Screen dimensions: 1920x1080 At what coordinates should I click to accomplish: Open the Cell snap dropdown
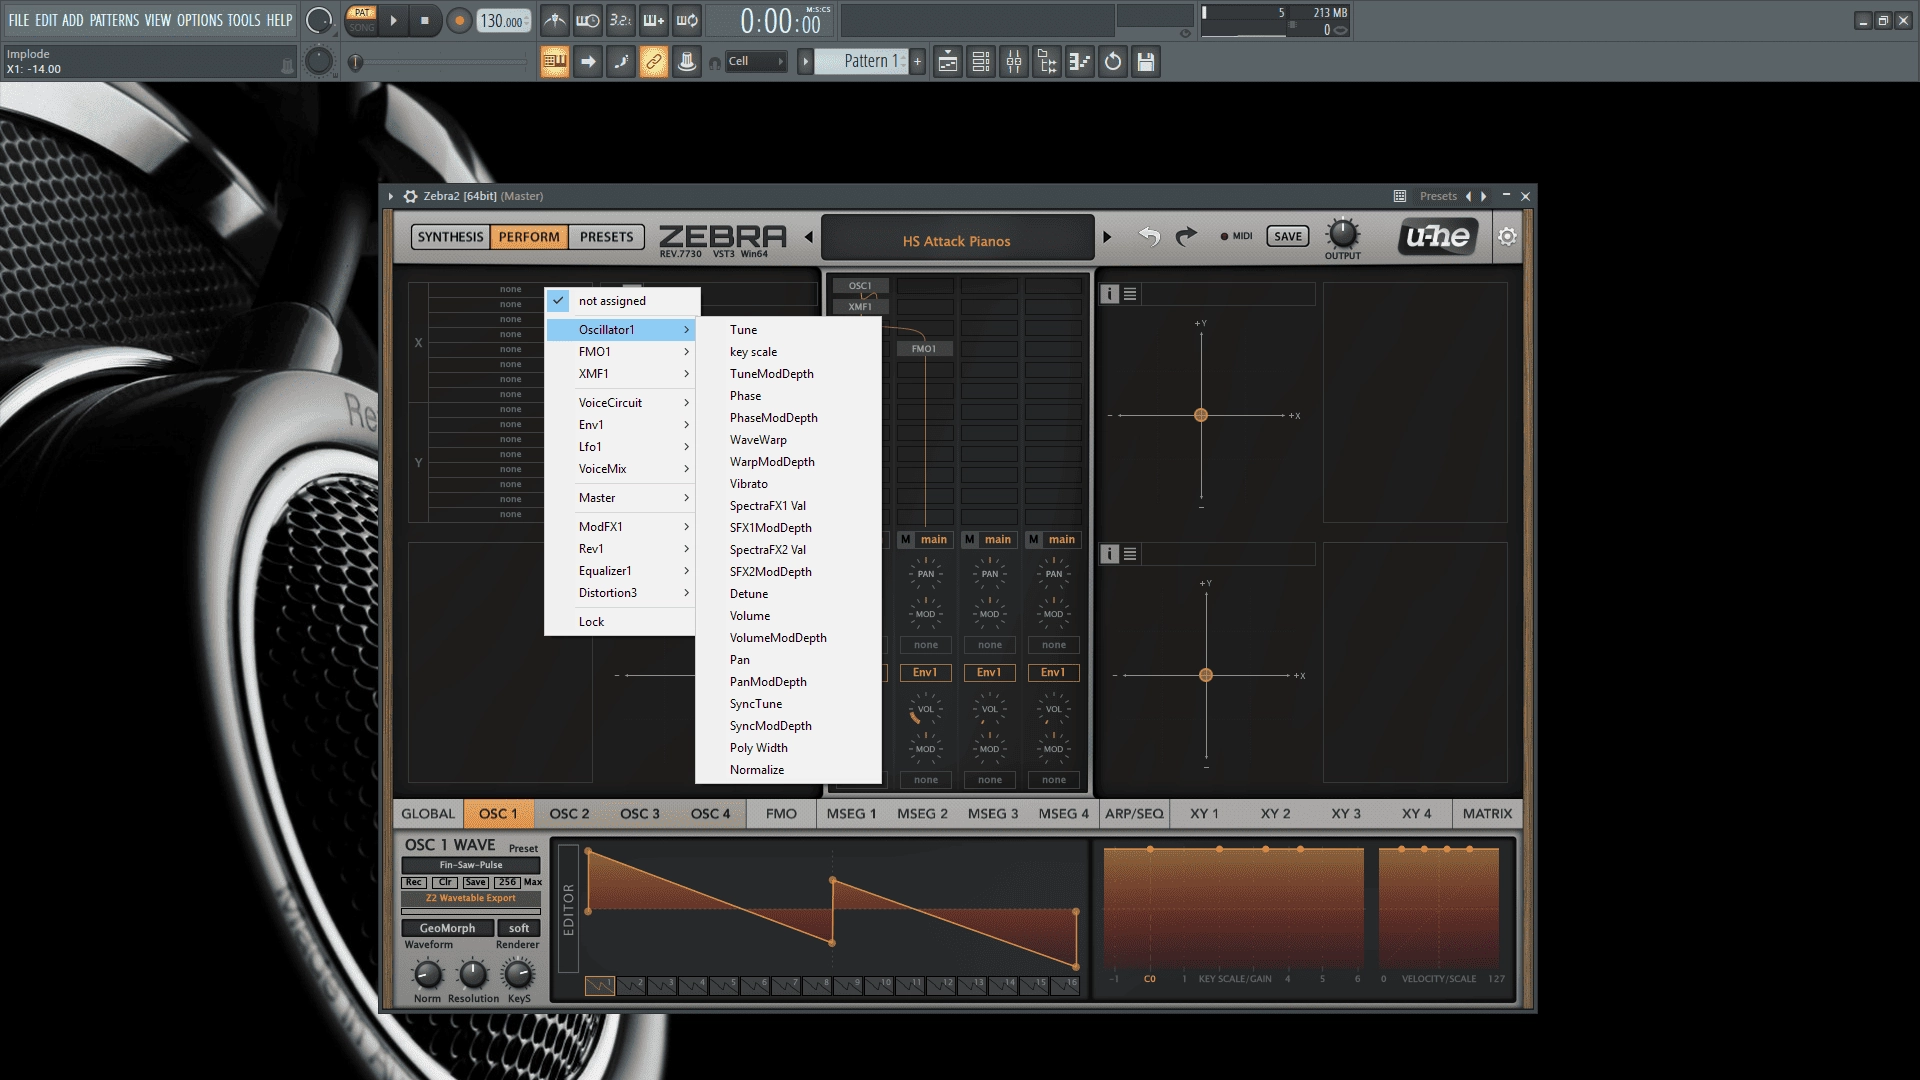tap(755, 62)
